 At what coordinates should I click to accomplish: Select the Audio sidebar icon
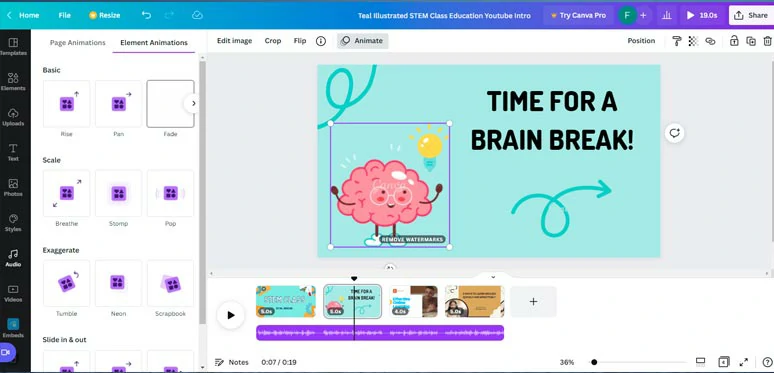pos(13,258)
